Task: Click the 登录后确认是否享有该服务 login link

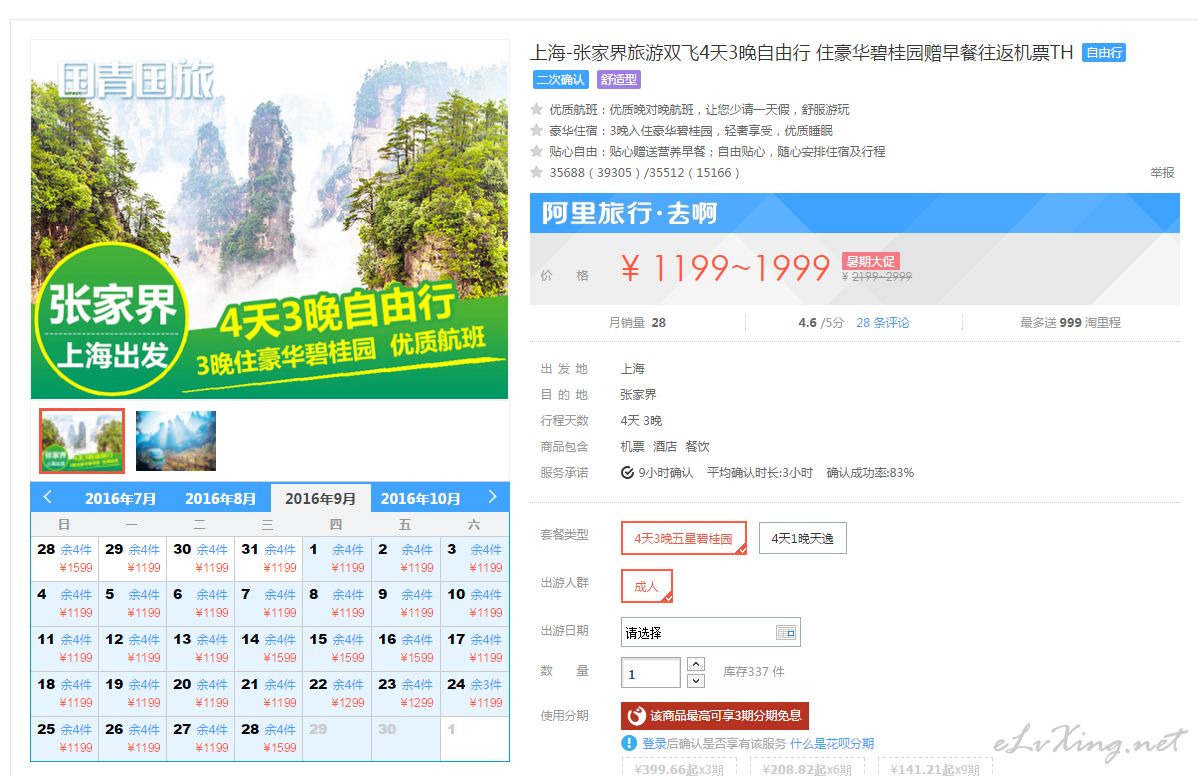Action: (714, 743)
